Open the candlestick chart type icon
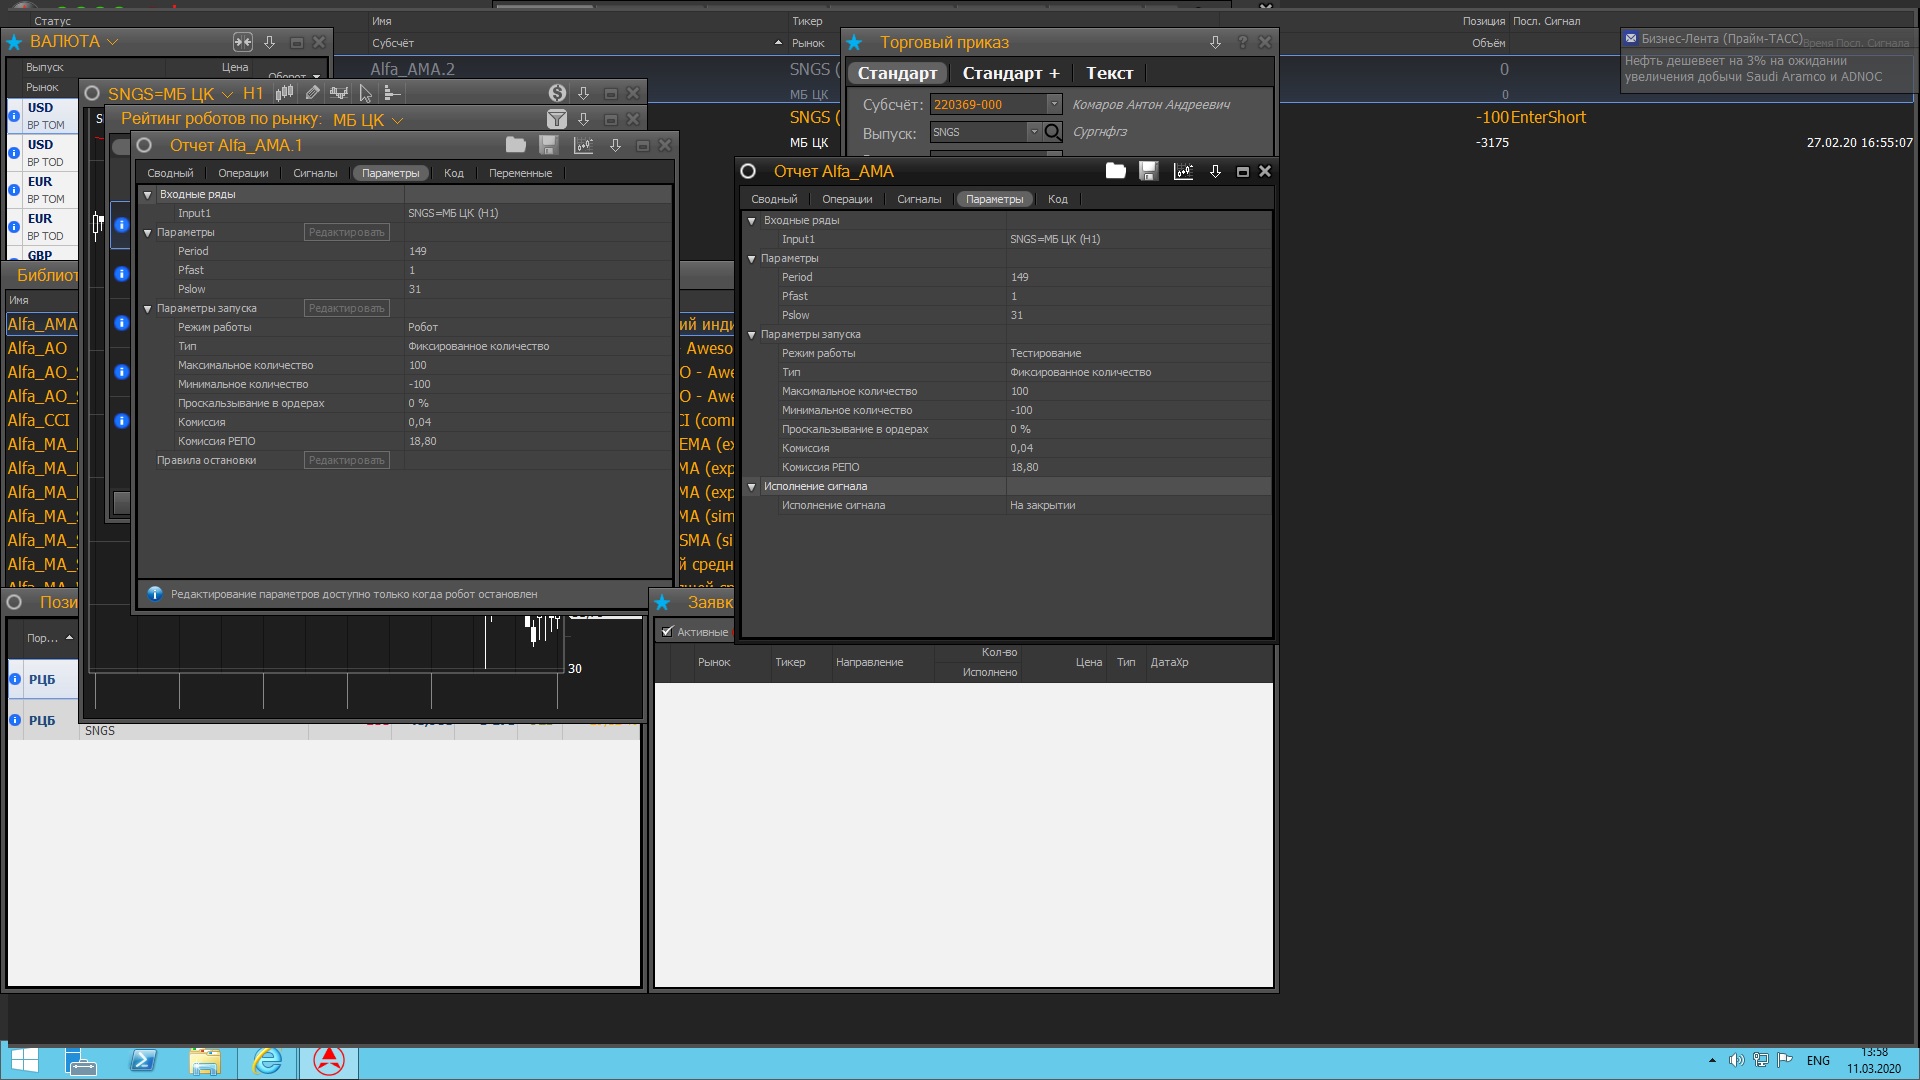 coord(285,93)
